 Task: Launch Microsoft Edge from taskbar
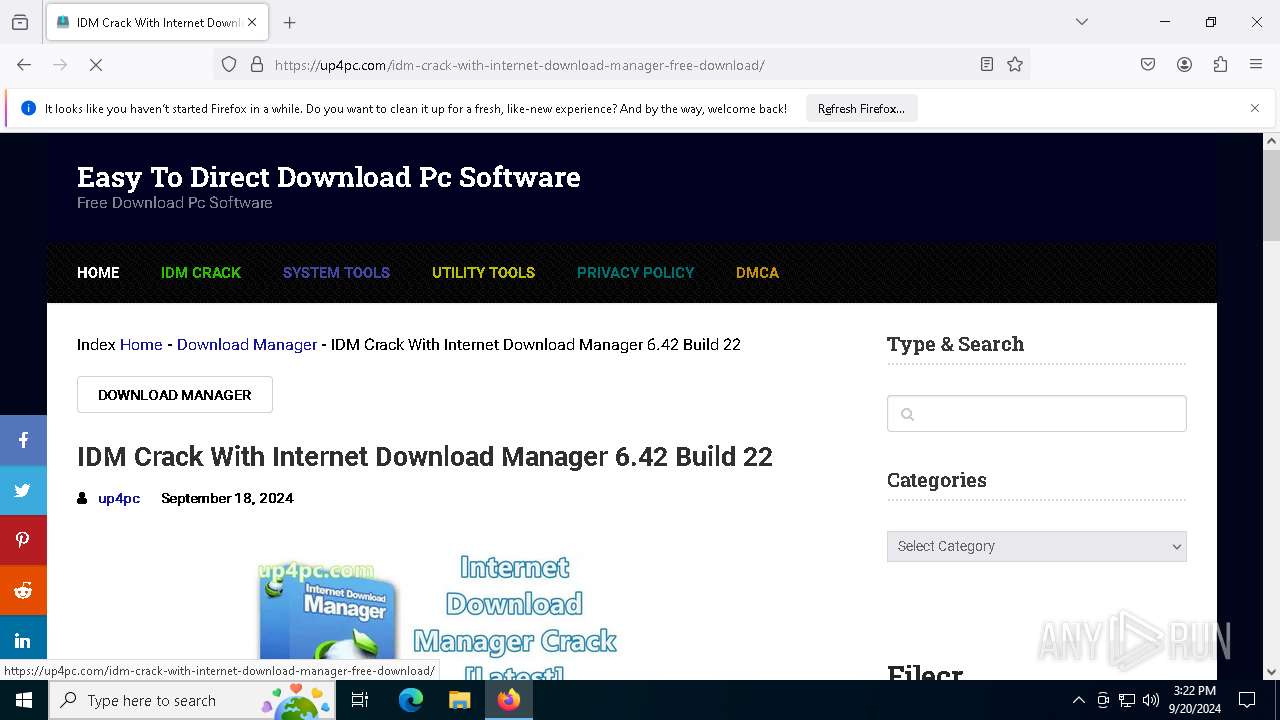click(410, 700)
